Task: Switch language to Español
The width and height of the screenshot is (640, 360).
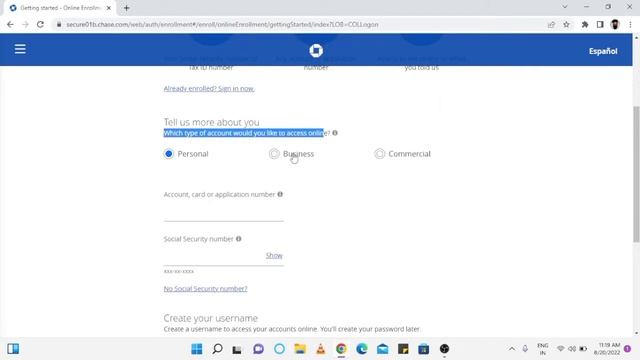Action: (603, 51)
